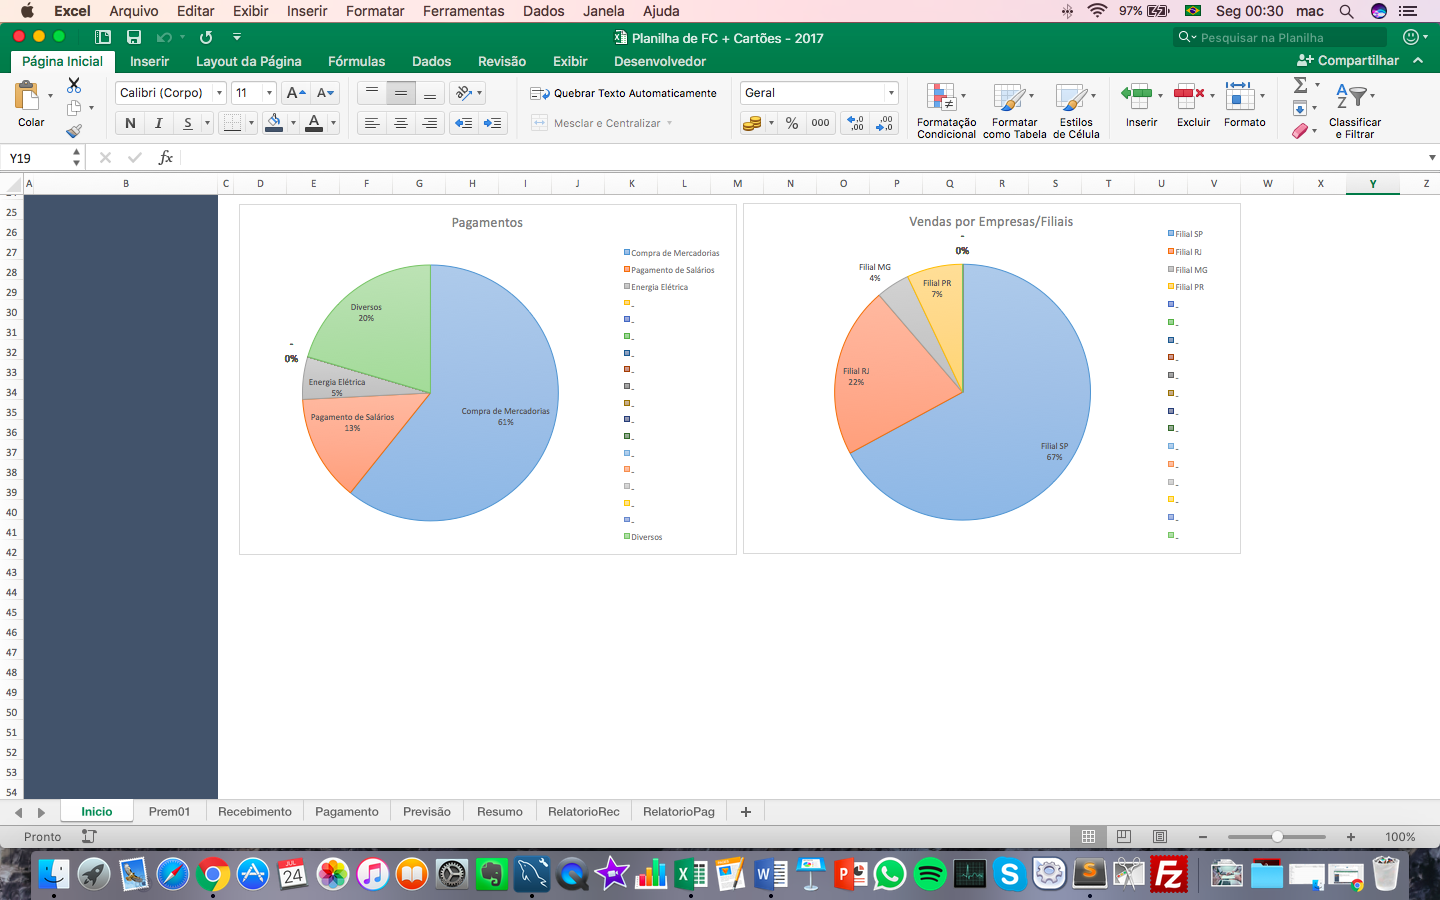Expand the formula bar arrow
This screenshot has height=900, width=1440.
[x=1432, y=158]
